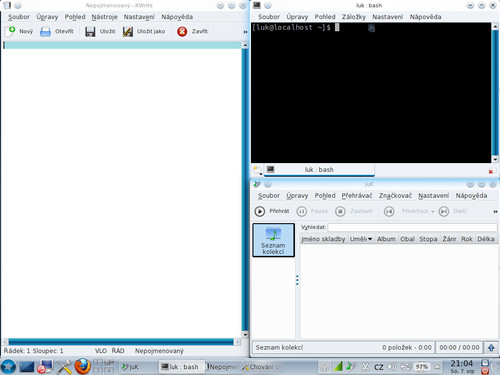Open terminal Záložky menu
This screenshot has width=500, height=375.
click(x=354, y=17)
